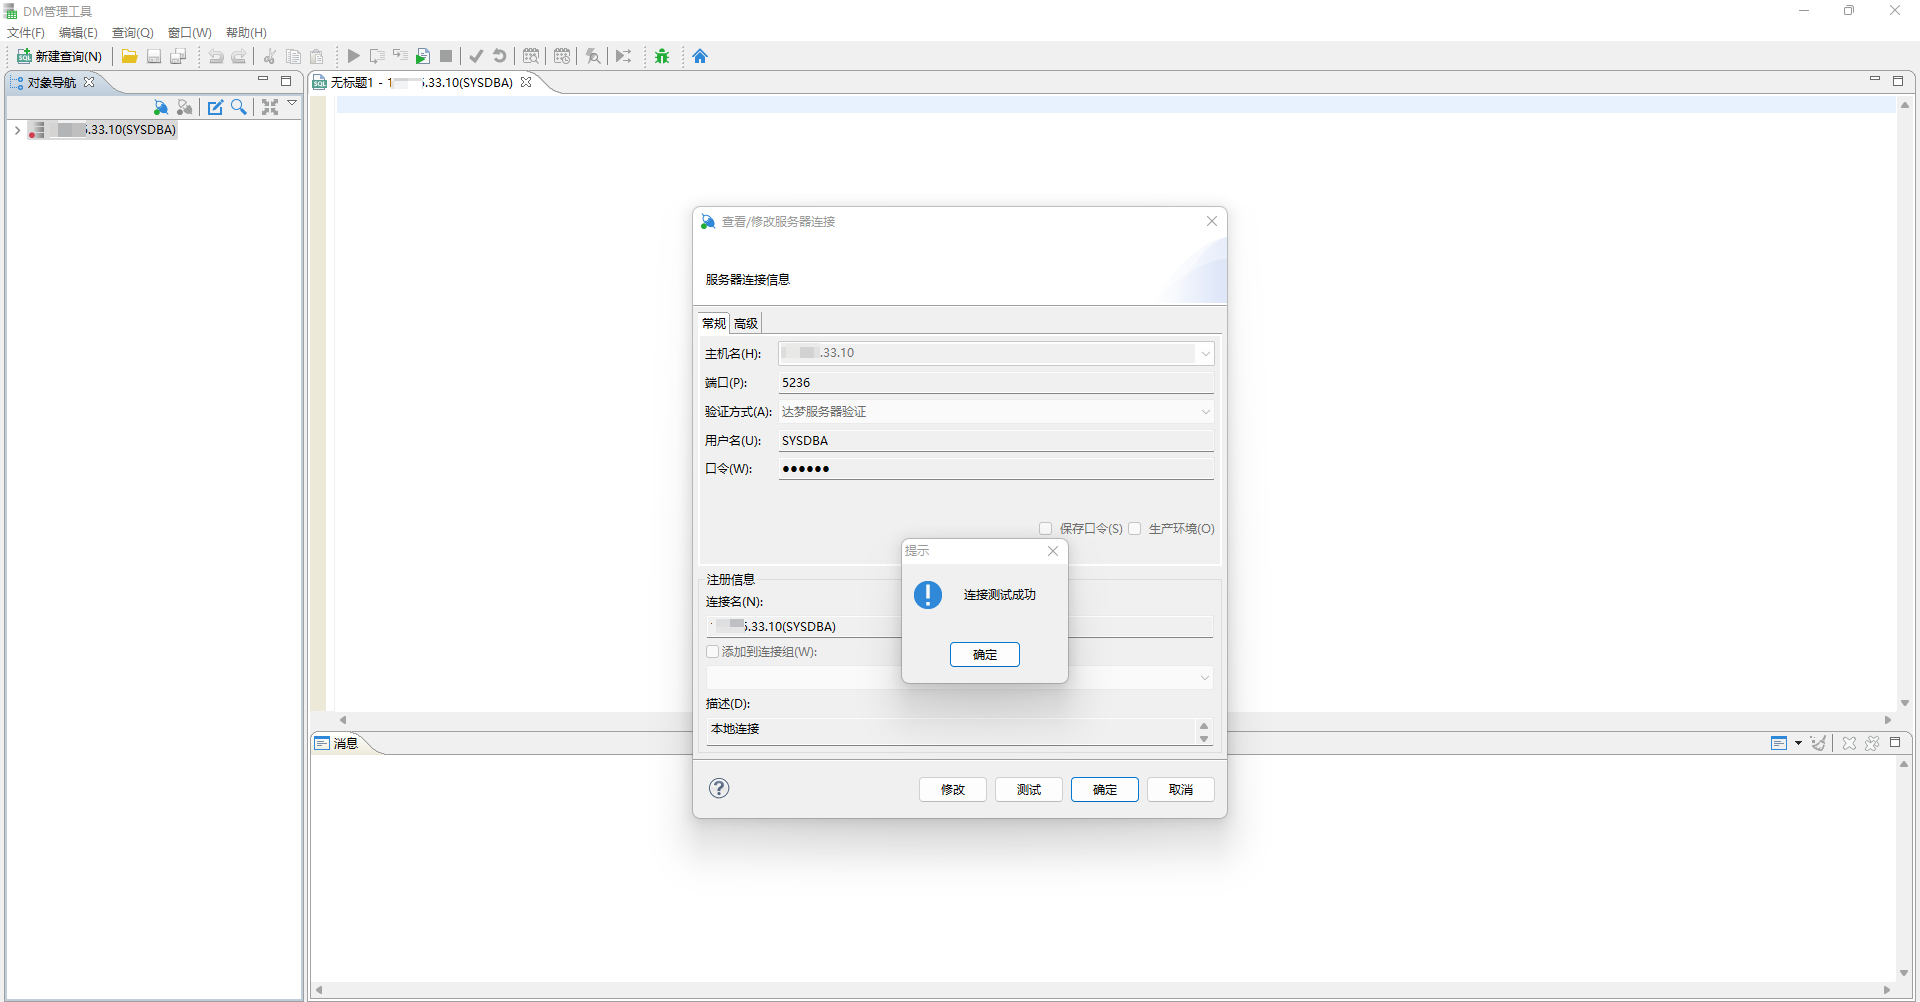Image resolution: width=1920 pixels, height=1002 pixels.
Task: Click the magnifier search icon in navigator
Action: click(238, 107)
